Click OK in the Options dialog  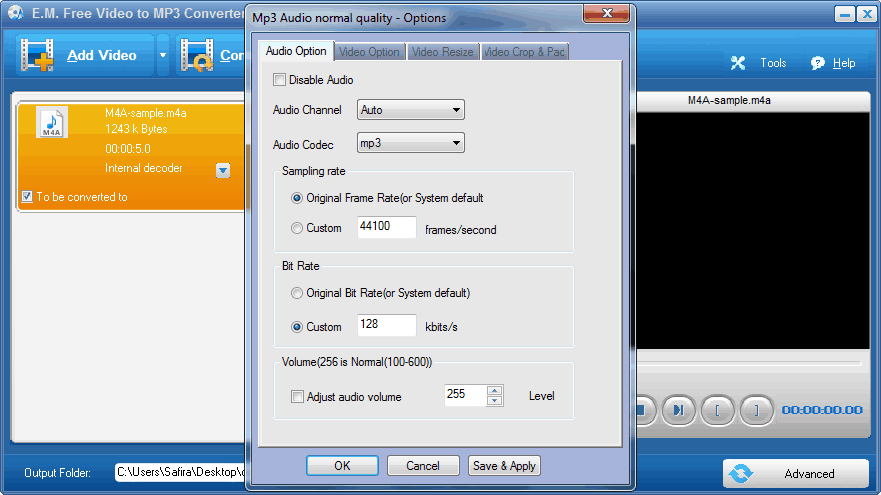[x=342, y=466]
